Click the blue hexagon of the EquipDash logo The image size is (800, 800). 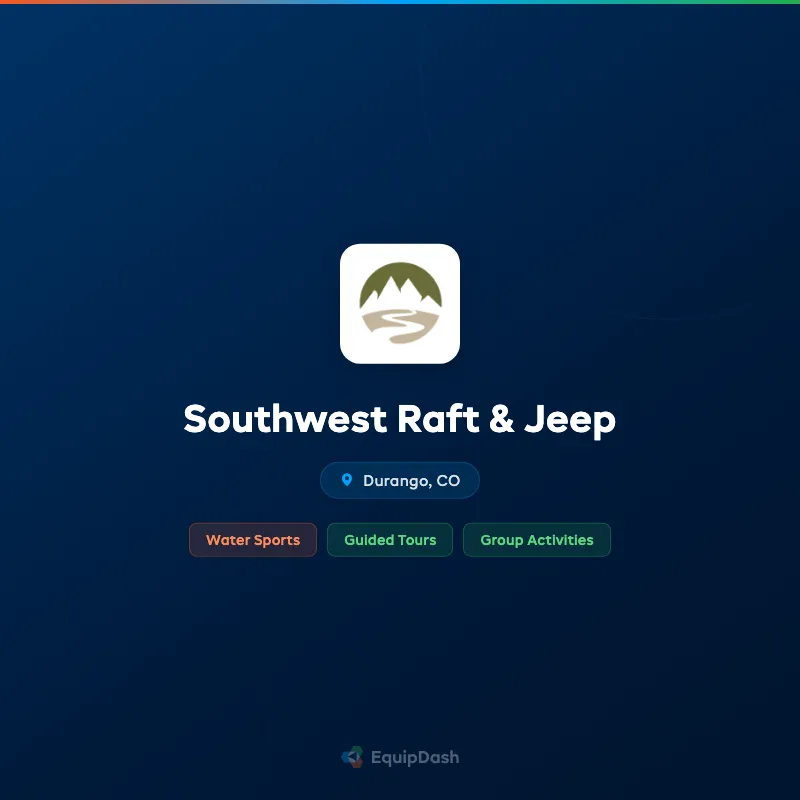pyautogui.click(x=347, y=758)
